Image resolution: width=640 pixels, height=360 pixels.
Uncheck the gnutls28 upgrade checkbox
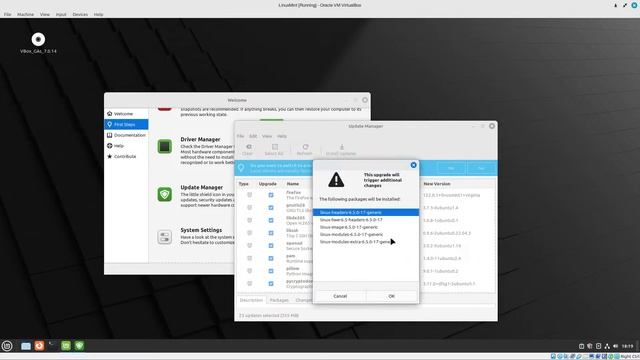(x=271, y=208)
